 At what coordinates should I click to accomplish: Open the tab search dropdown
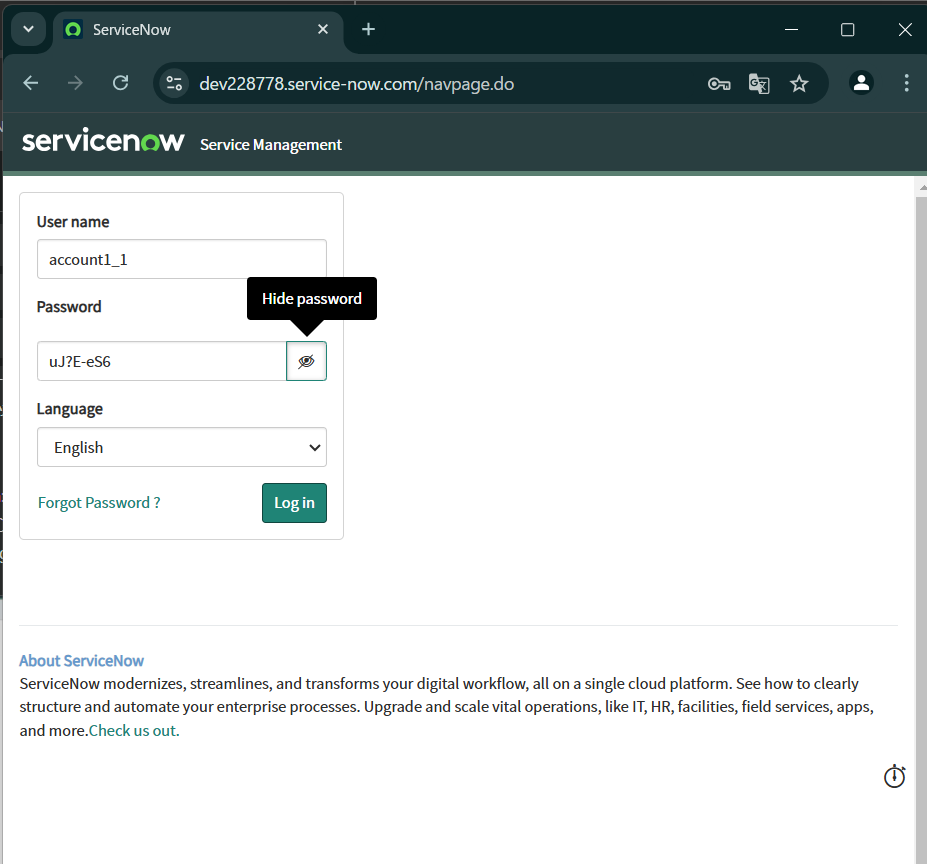(28, 29)
